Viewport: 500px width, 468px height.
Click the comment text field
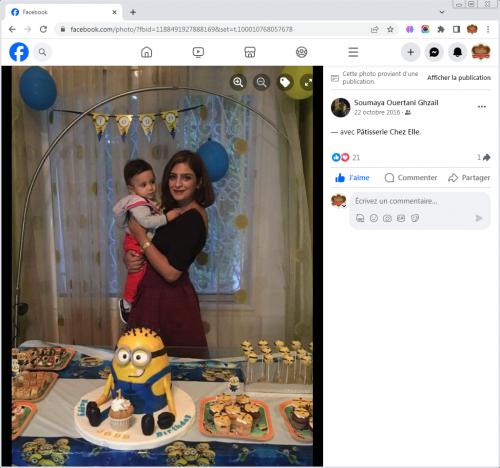tap(396, 201)
